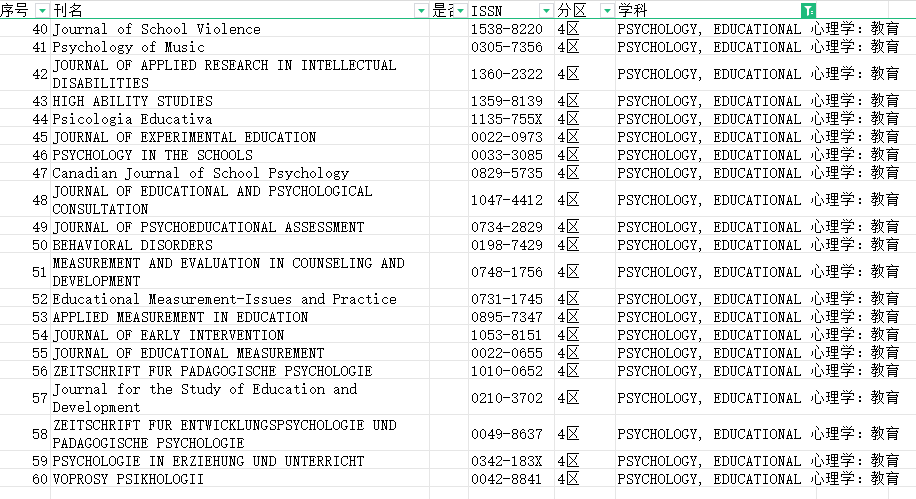Select ISSN cell 1359-8139
Screen dimensions: 916x499
pyautogui.click(x=511, y=101)
